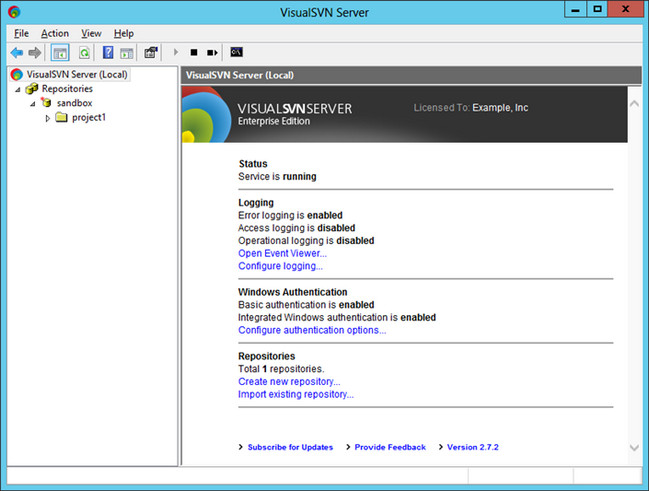Toggle the console tree pane icon
The width and height of the screenshot is (649, 491).
[60, 53]
